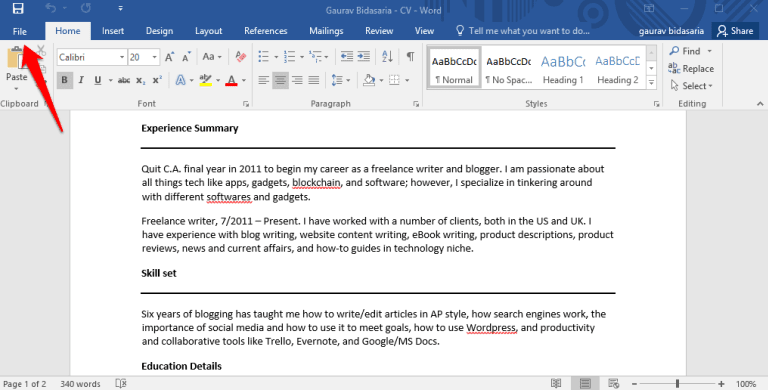The width and height of the screenshot is (768, 390).
Task: Click the Multilevel List icon
Action: tap(316, 57)
